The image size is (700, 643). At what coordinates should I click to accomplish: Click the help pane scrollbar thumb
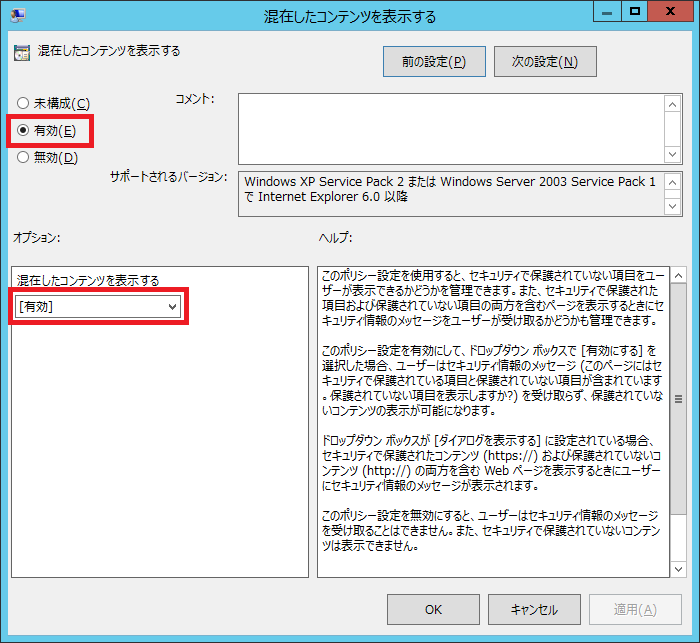pyautogui.click(x=679, y=399)
